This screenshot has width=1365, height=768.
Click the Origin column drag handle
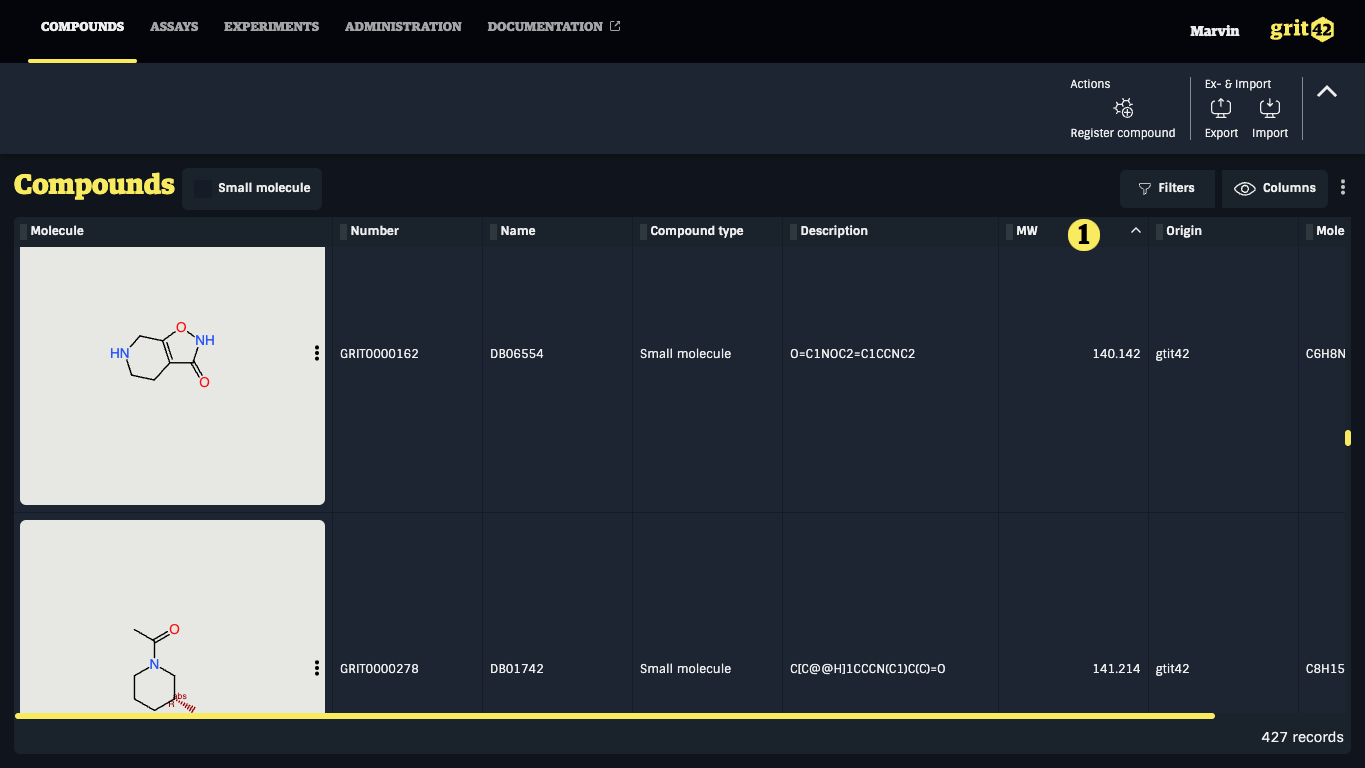(x=1159, y=232)
